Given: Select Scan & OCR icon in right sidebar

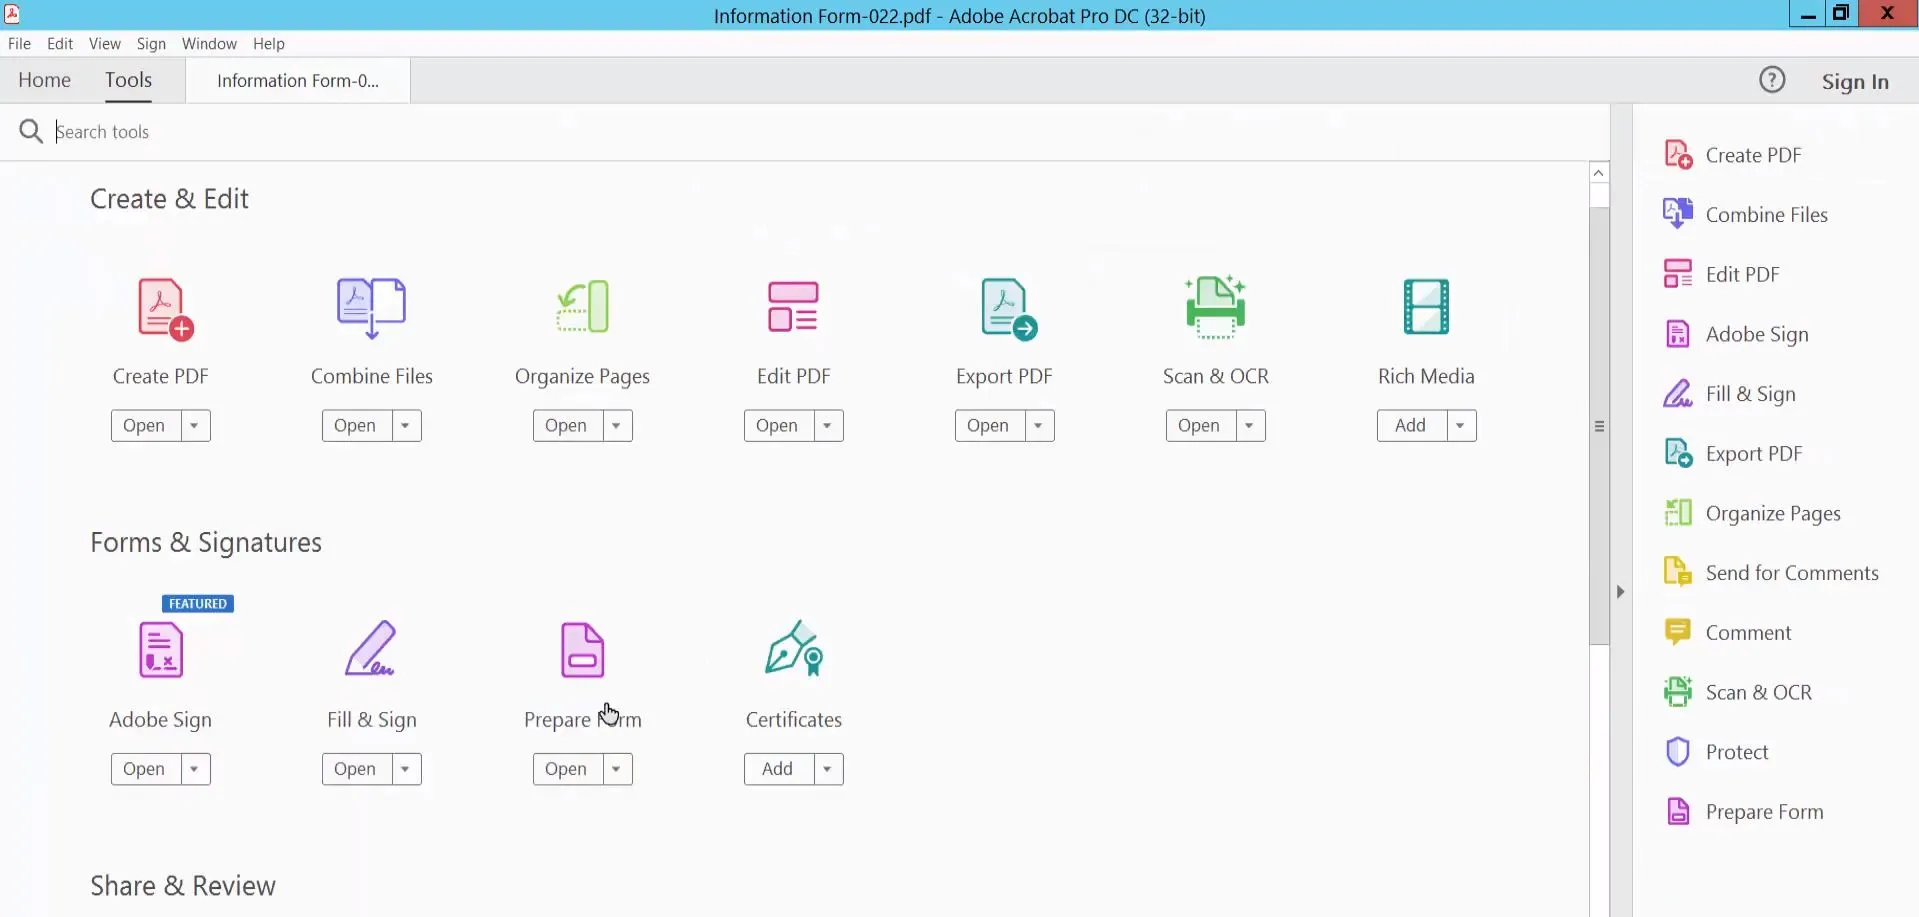Looking at the screenshot, I should point(1678,692).
